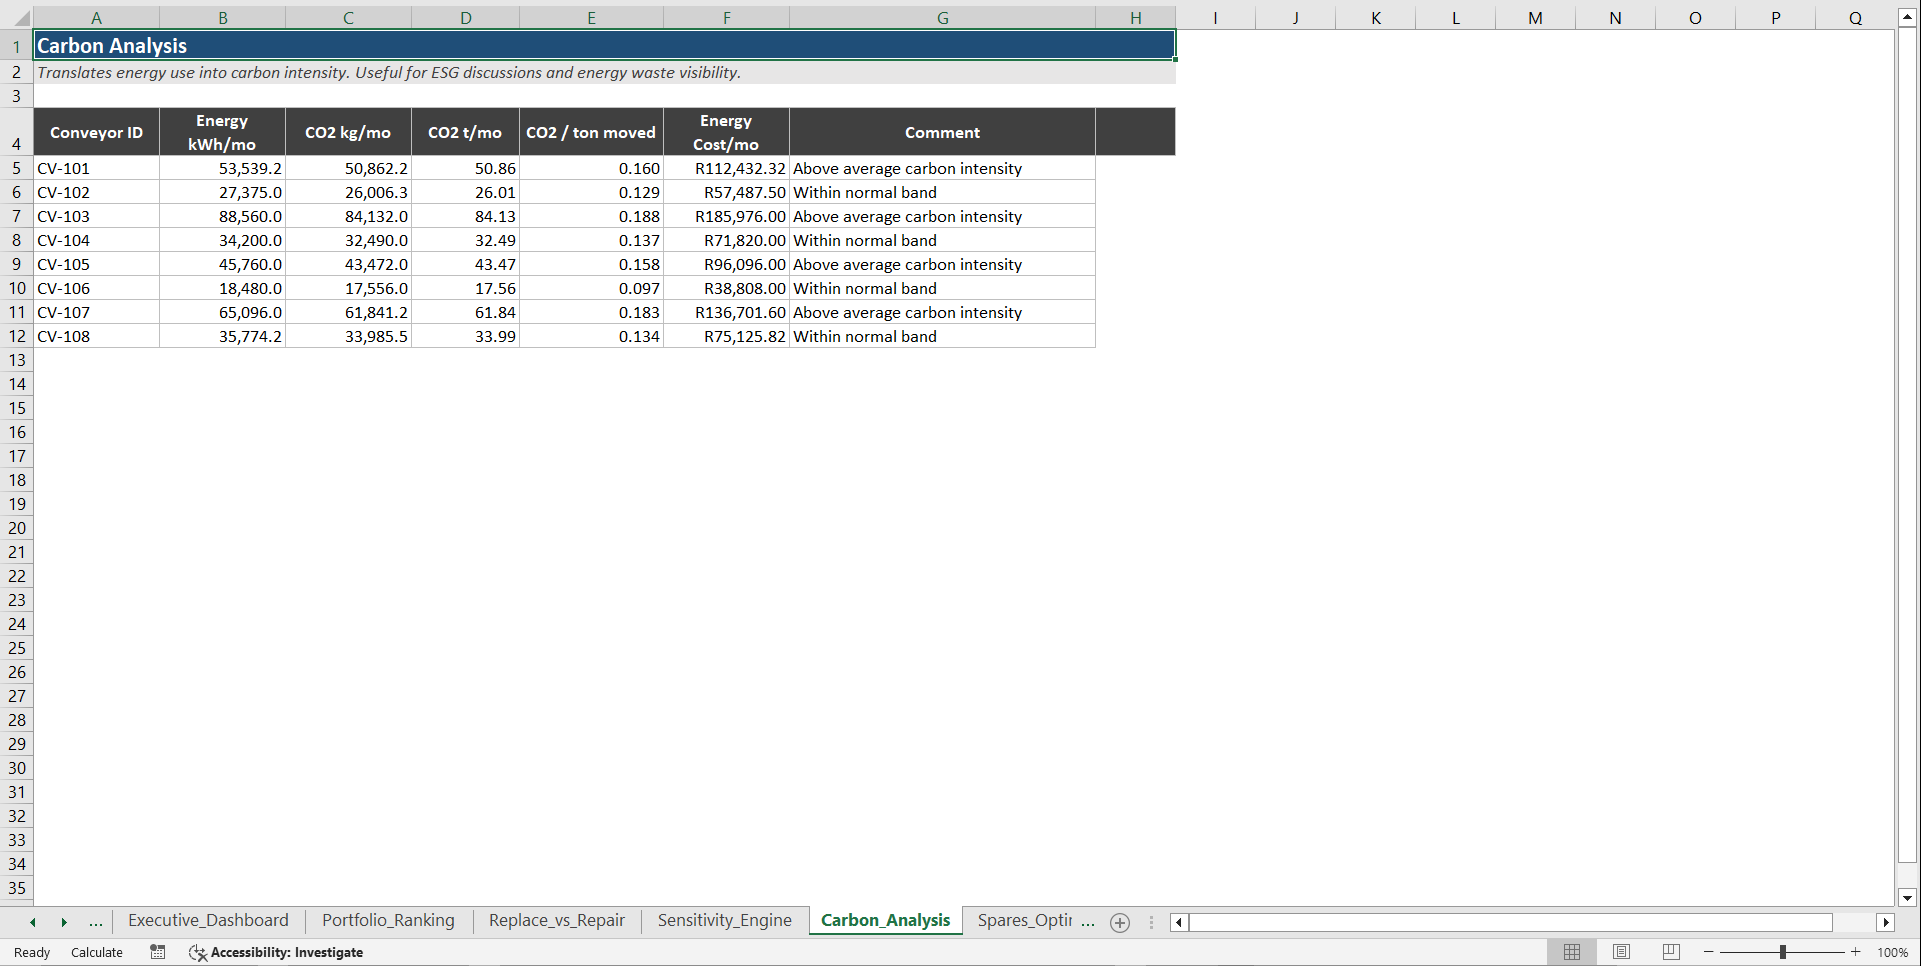Click the horizontal scrollbar right arrow
The image size is (1921, 966).
coord(1886,922)
